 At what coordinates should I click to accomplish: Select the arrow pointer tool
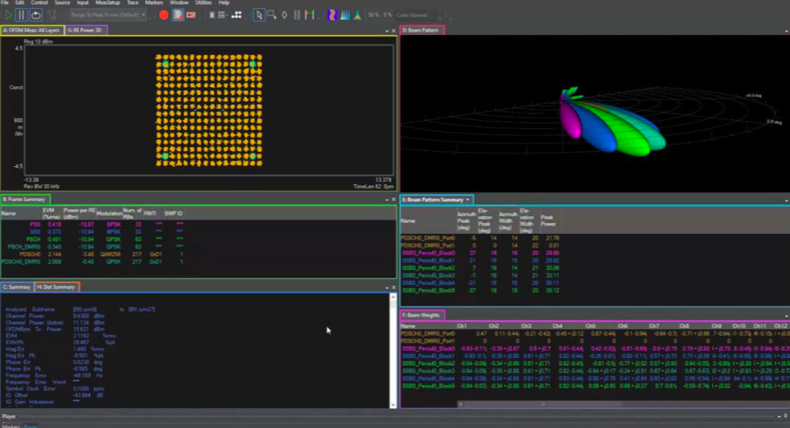click(258, 15)
